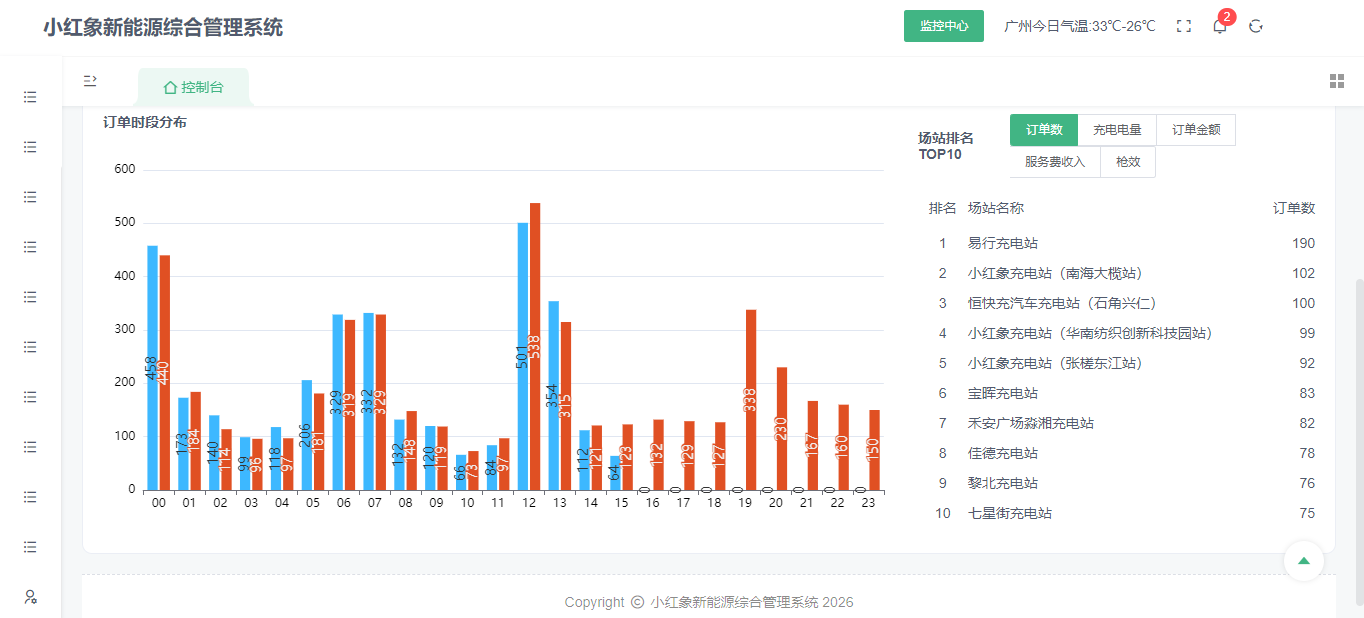The image size is (1364, 618).
Task: Click the orange bar for hour 19
Action: click(x=751, y=400)
